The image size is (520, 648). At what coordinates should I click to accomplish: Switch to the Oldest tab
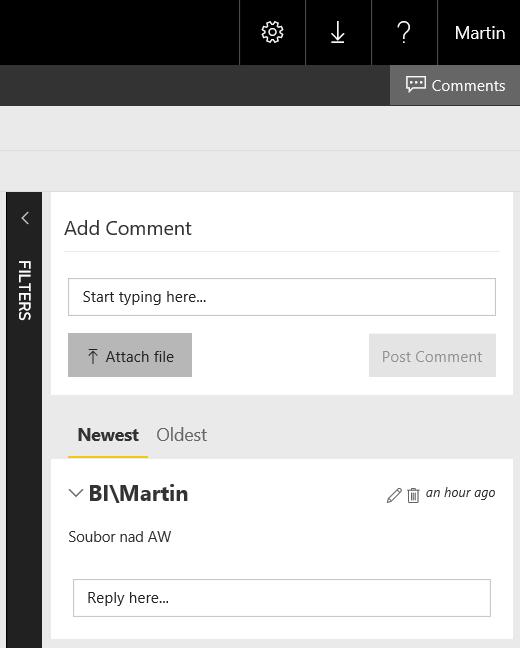point(181,435)
